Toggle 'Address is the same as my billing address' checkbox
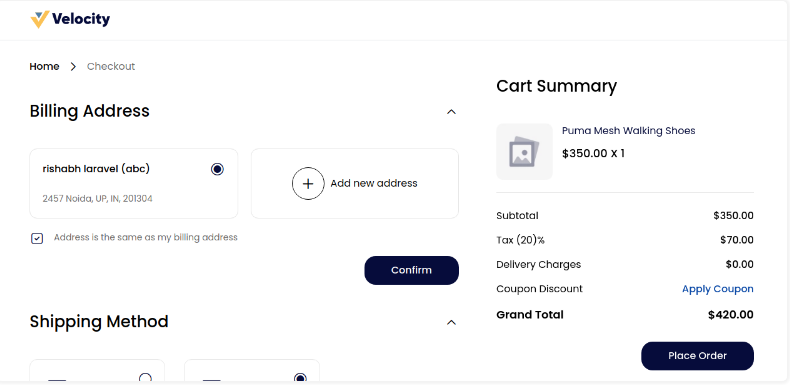This screenshot has height=385, width=790. 37,238
